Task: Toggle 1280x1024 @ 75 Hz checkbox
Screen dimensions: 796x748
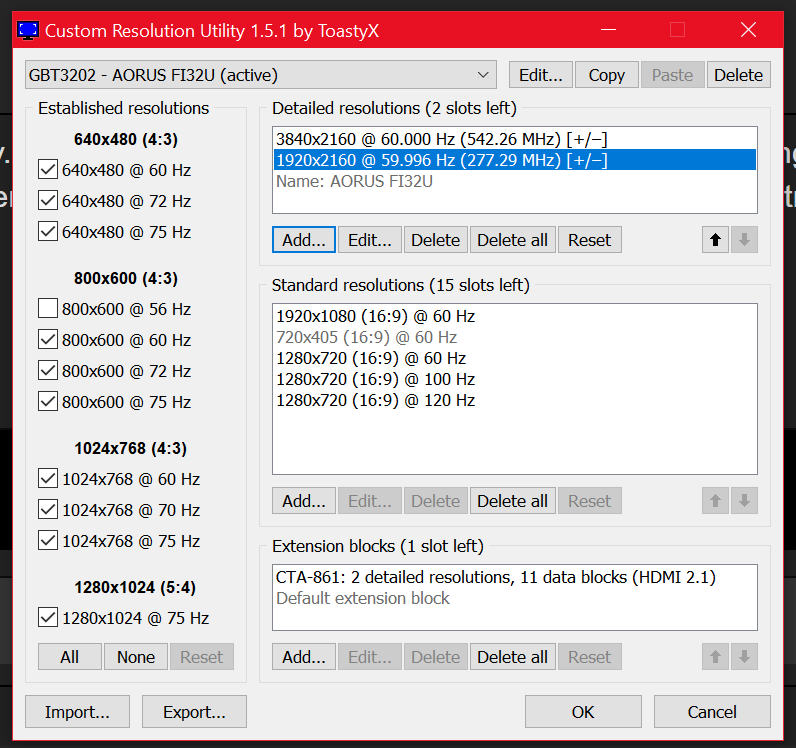Action: pyautogui.click(x=47, y=618)
